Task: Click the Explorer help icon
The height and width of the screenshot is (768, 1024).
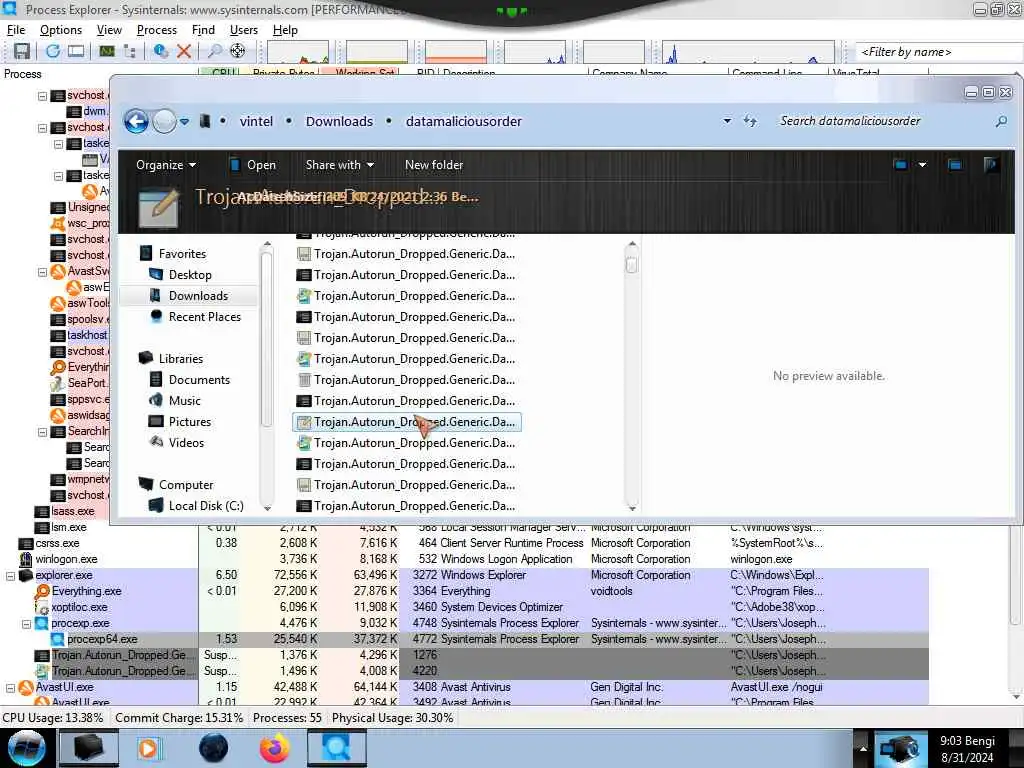Action: coord(991,165)
